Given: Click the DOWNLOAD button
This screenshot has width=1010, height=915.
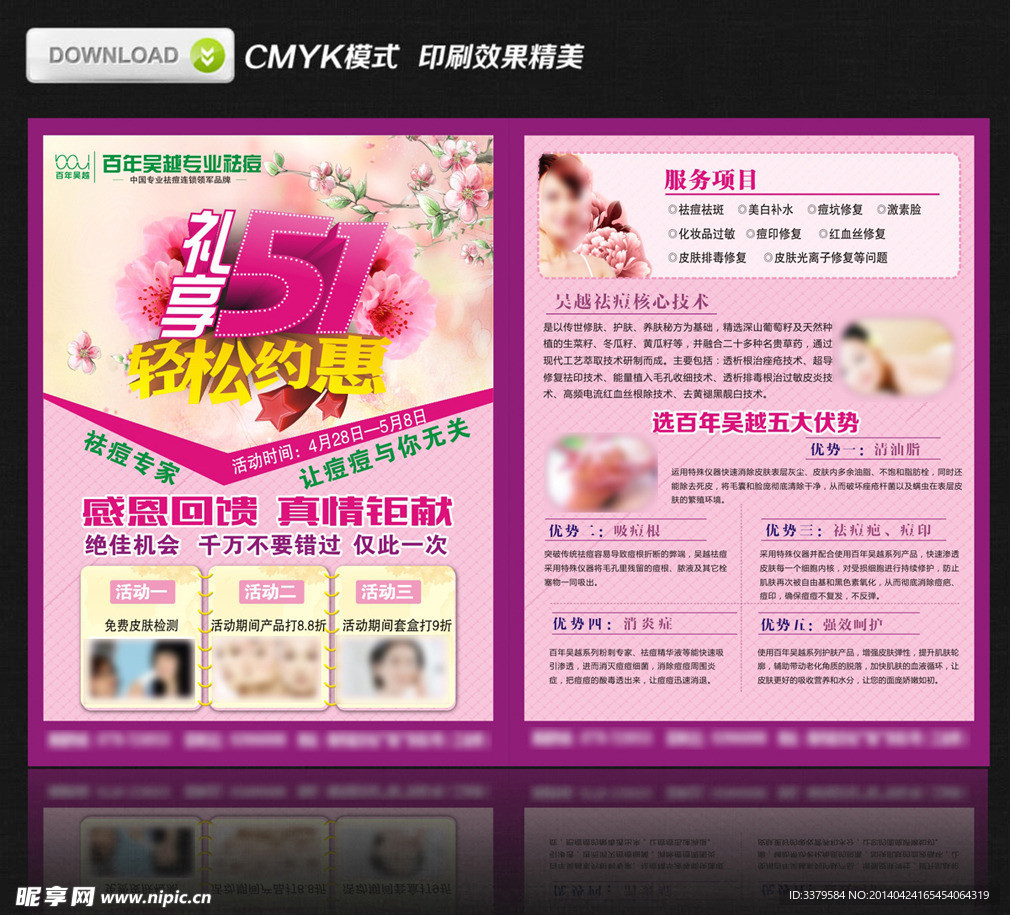Looking at the screenshot, I should 129,55.
